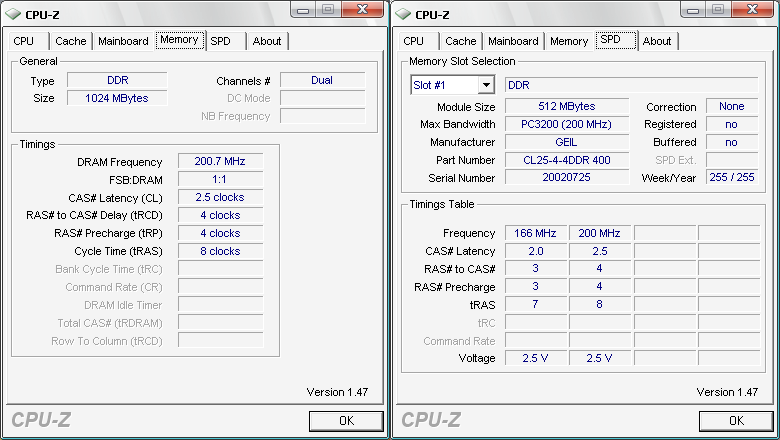The width and height of the screenshot is (780, 440).
Task: Switch to the Cache tab in the Memory window
Action: click(x=71, y=42)
